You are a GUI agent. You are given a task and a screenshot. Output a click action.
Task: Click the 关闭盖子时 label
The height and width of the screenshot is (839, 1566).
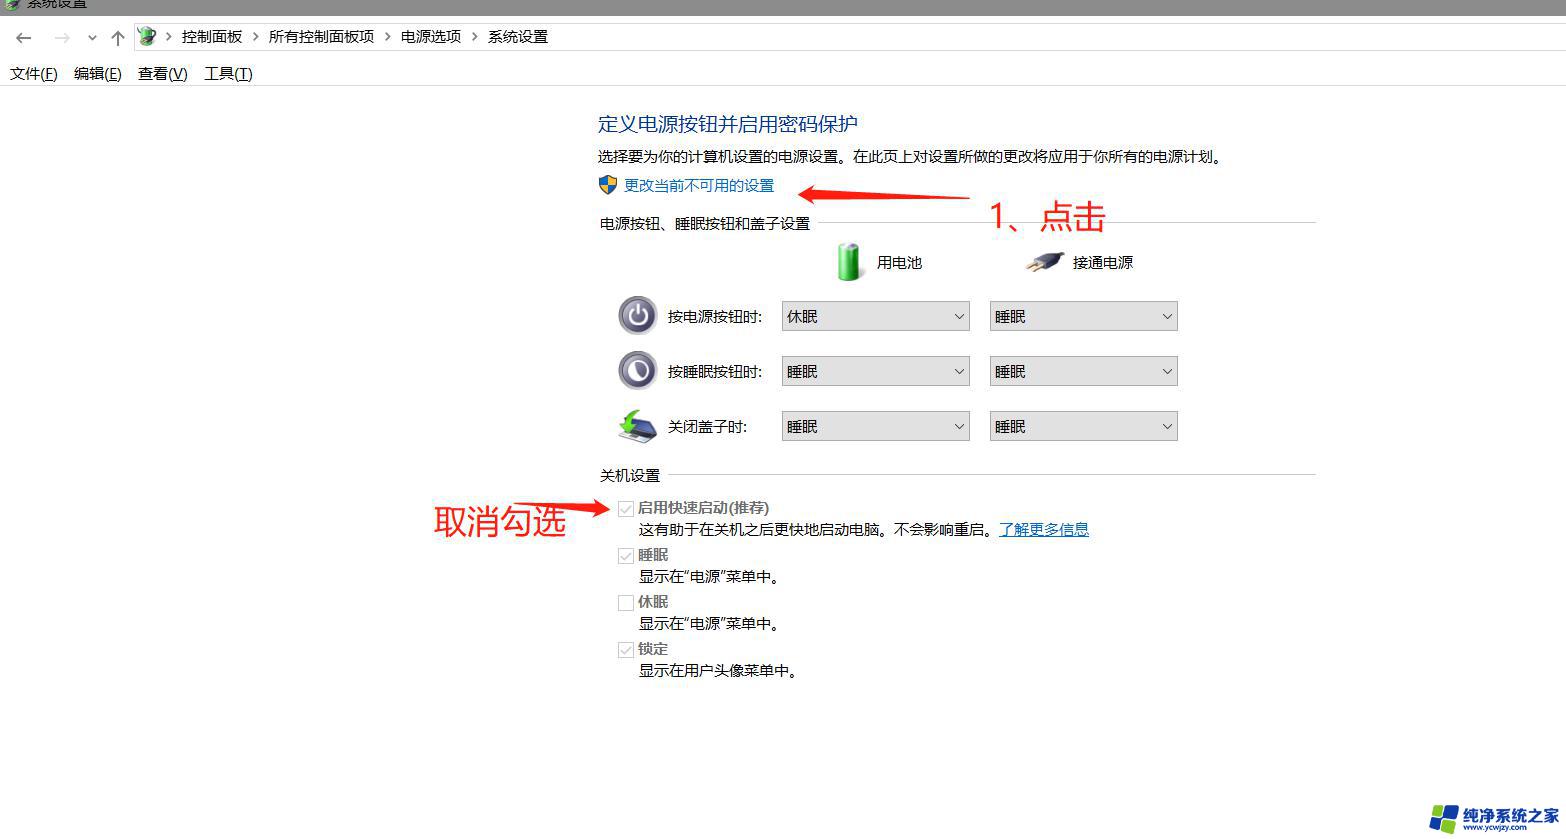pos(707,427)
